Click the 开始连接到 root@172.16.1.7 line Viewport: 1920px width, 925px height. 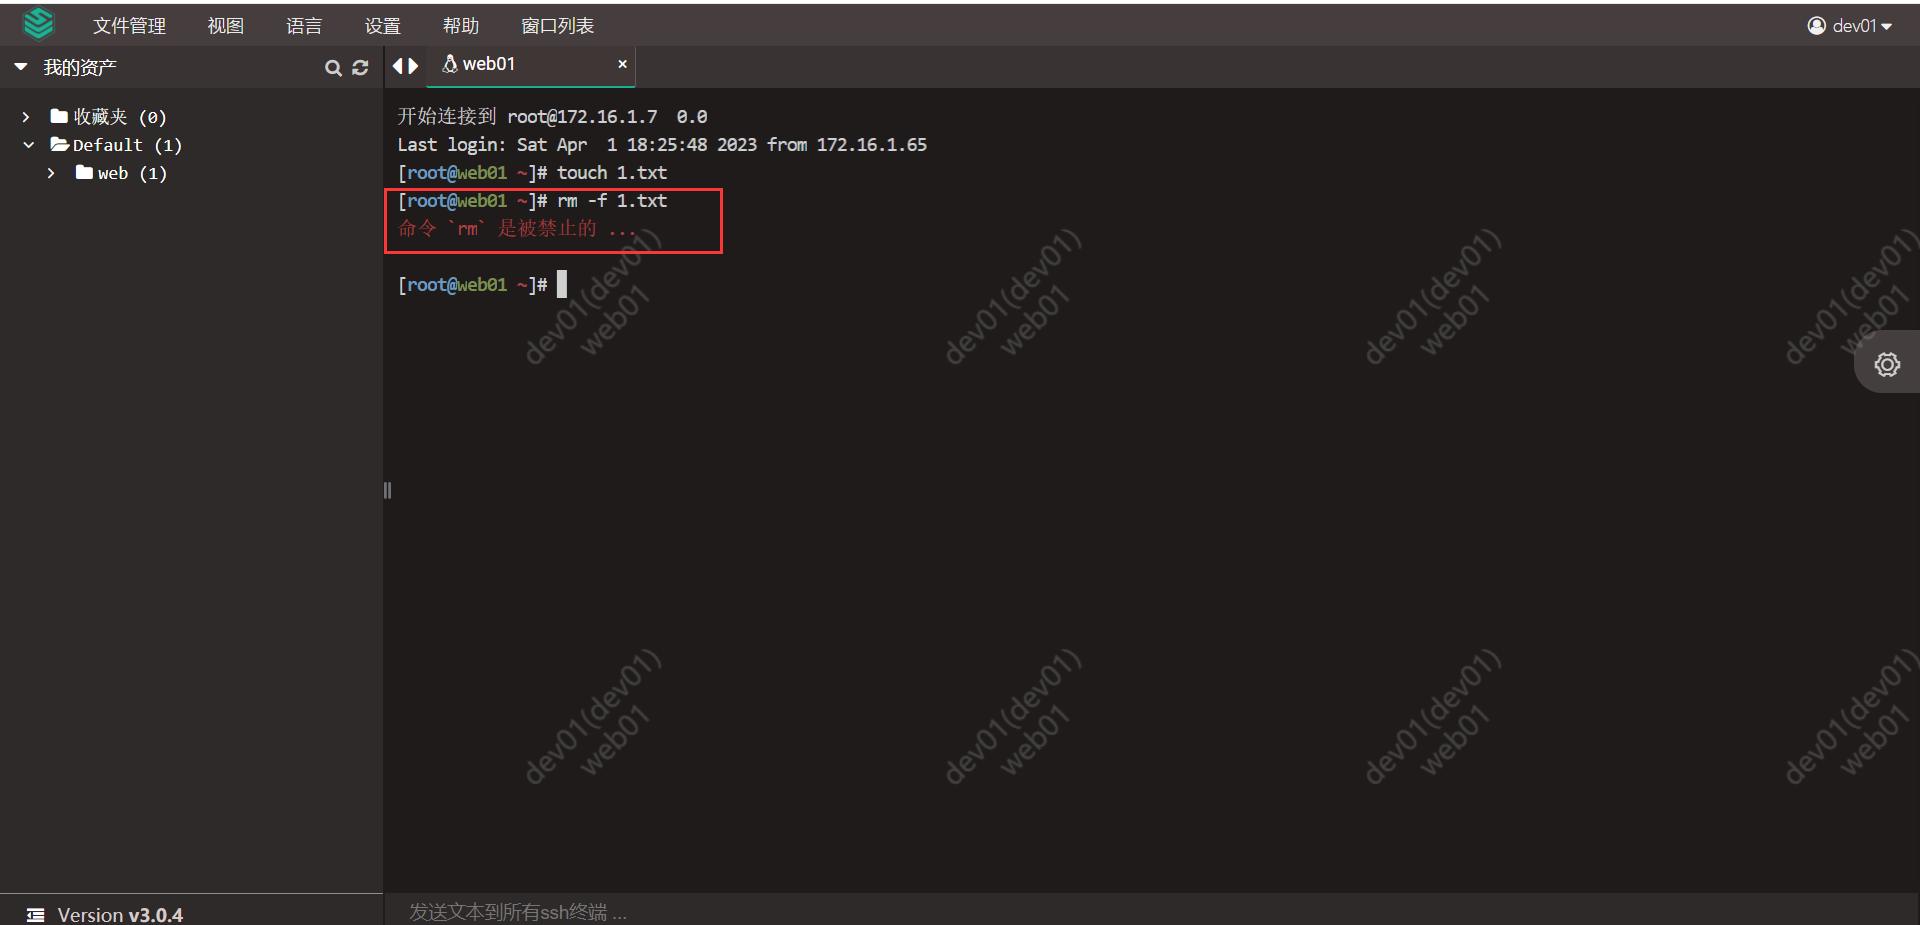coord(552,117)
